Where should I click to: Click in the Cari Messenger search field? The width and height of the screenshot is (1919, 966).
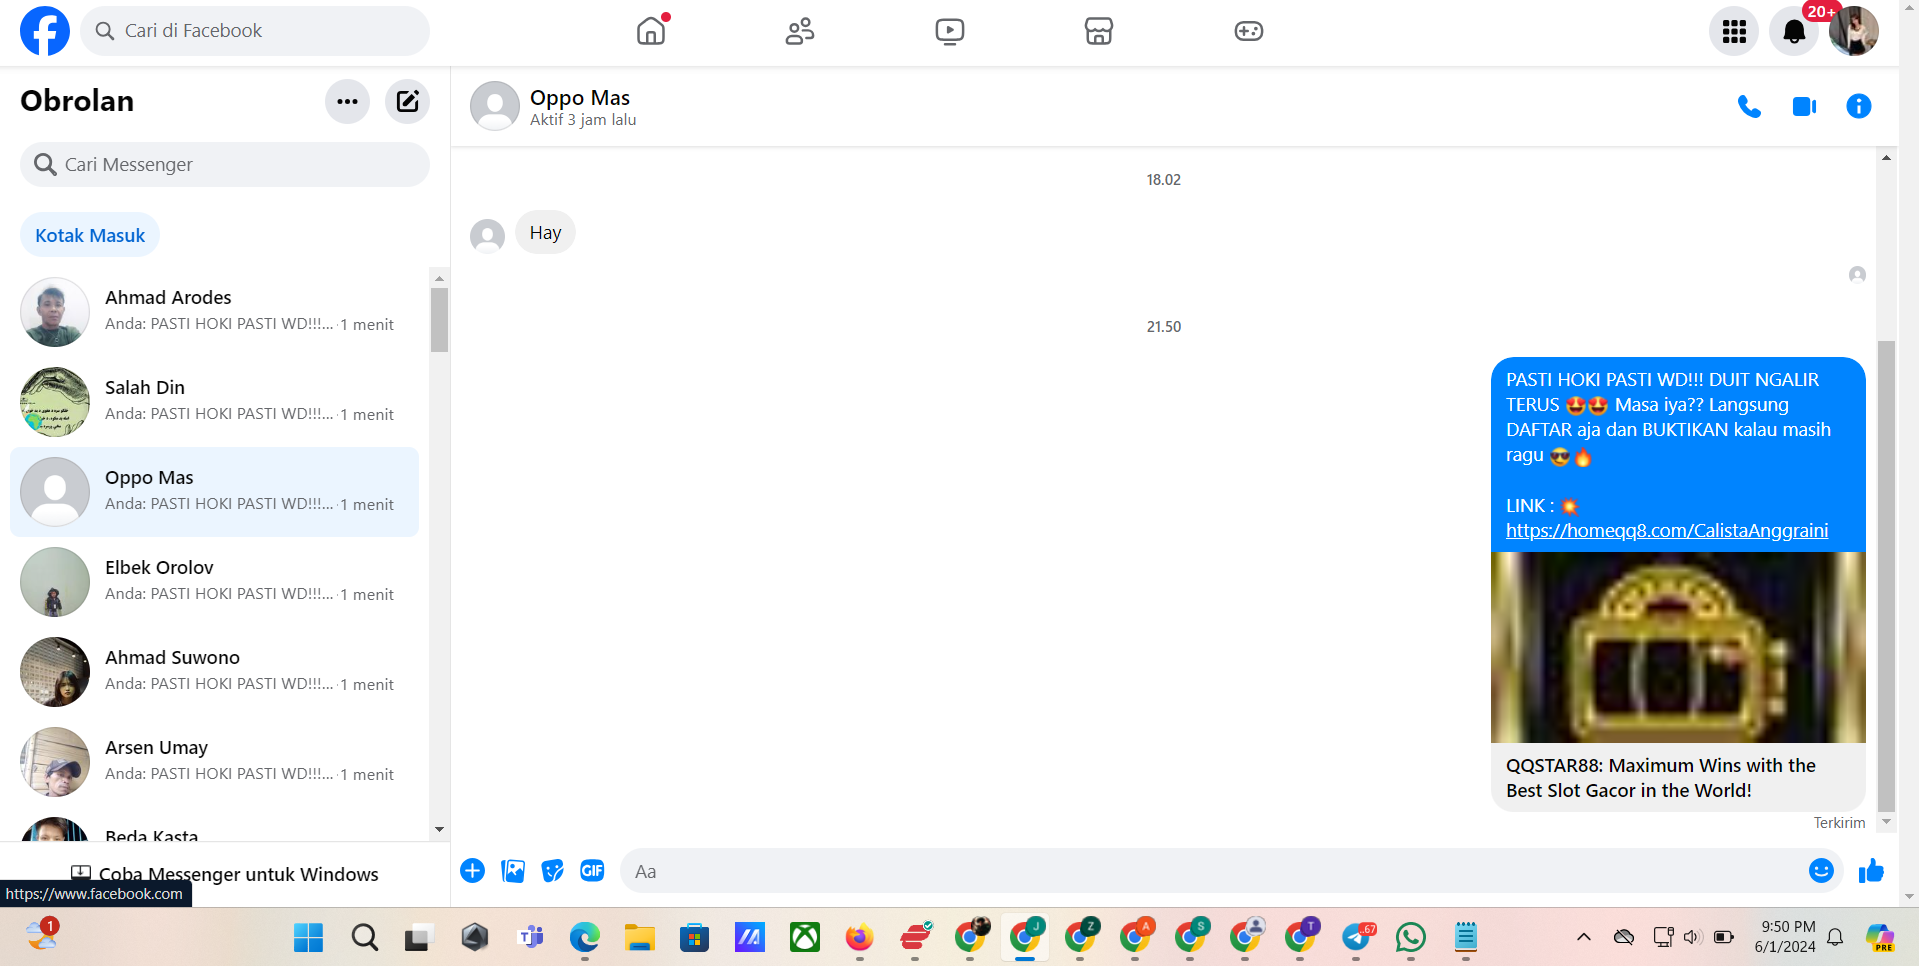tap(225, 164)
